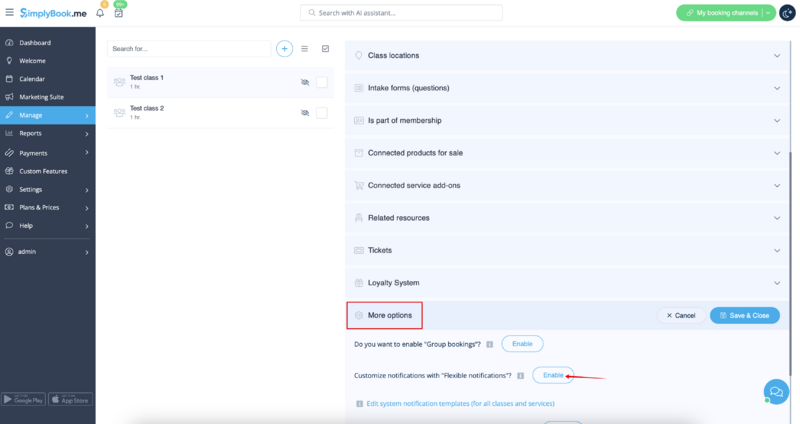Viewport: 800px width, 424px height.
Task: Click the Related resources chair icon
Action: coord(359,218)
